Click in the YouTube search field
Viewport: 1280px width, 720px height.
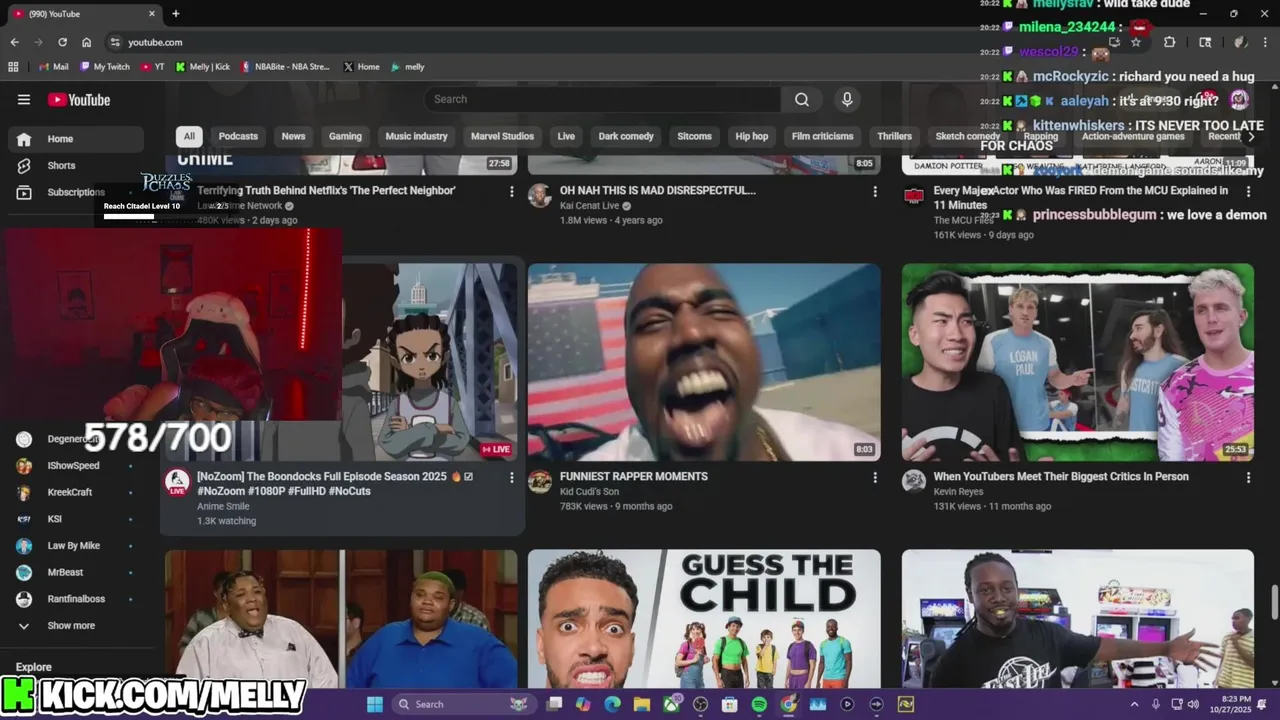[x=602, y=99]
